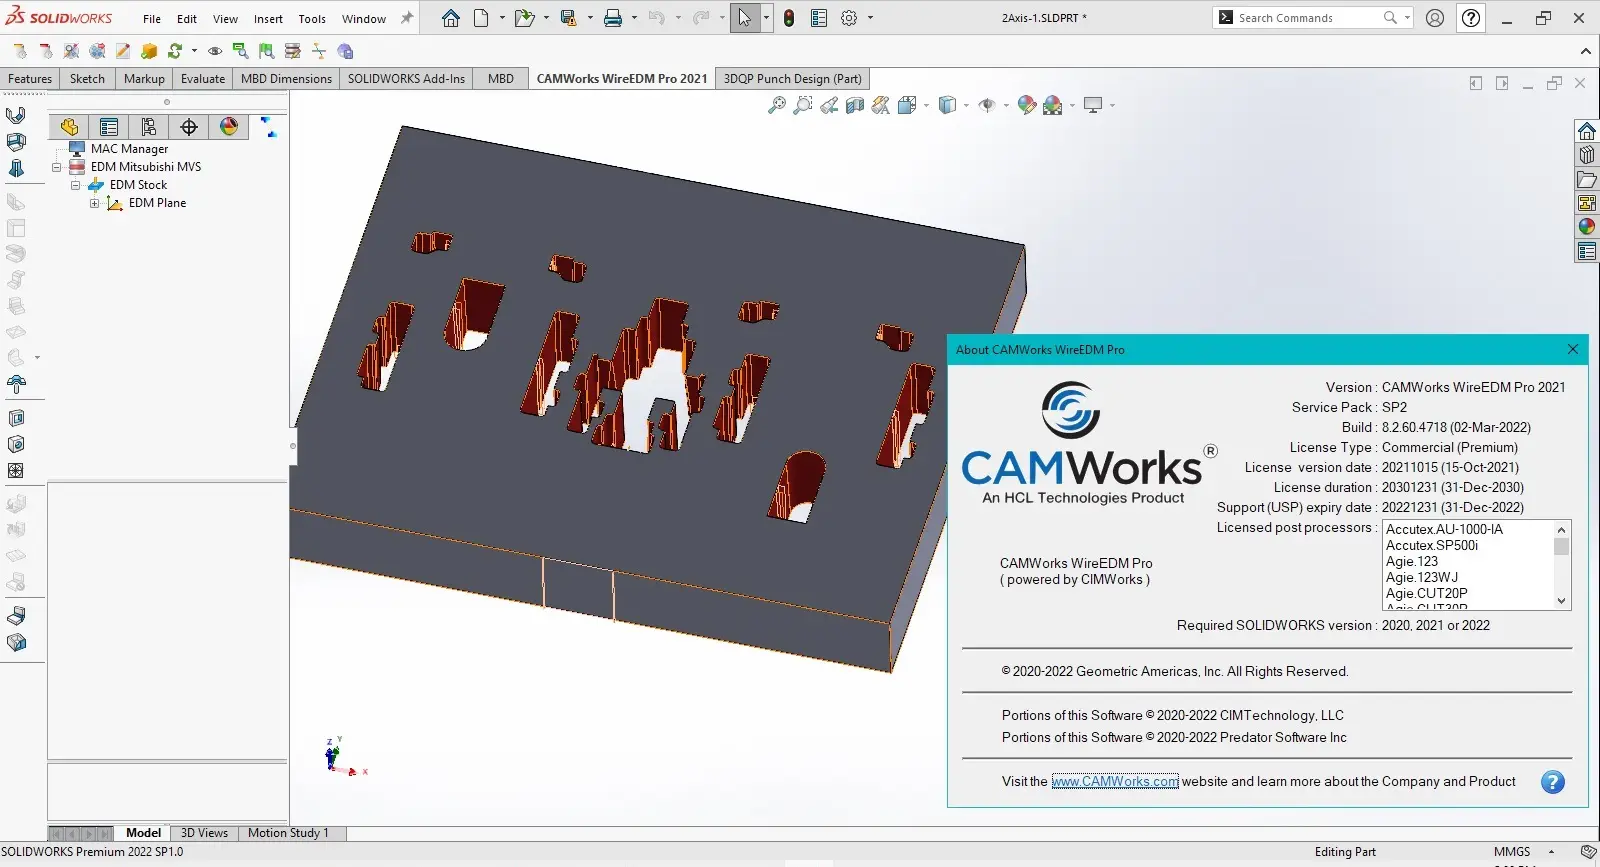Open the Design Library task pane icon
Viewport: 1600px width, 867px height.
coord(1587,155)
